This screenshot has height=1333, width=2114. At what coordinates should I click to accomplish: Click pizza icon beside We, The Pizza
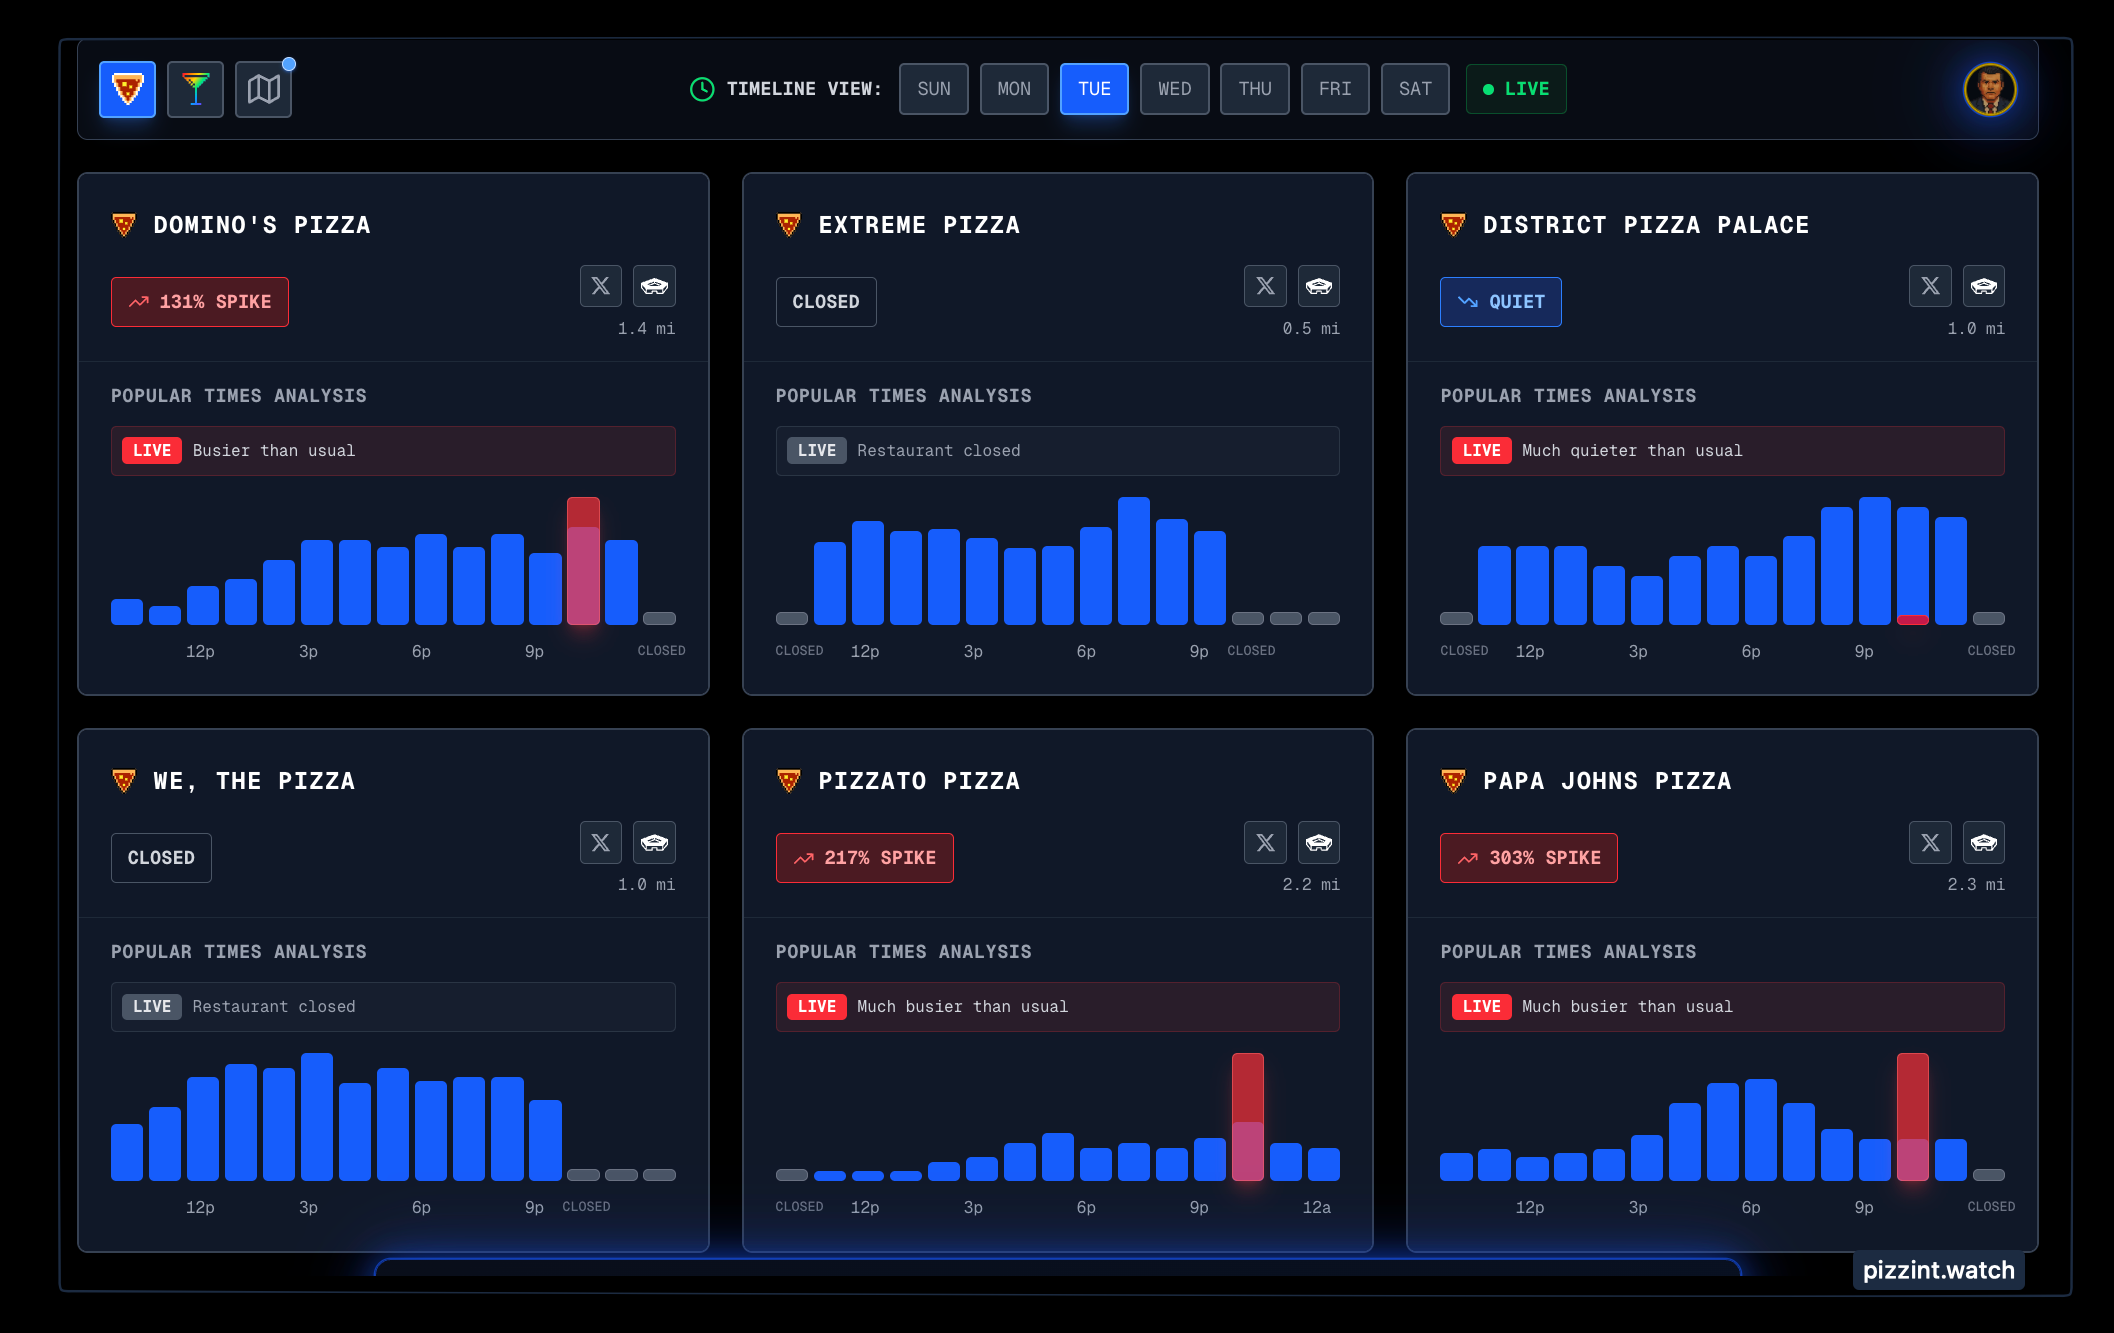[x=124, y=781]
